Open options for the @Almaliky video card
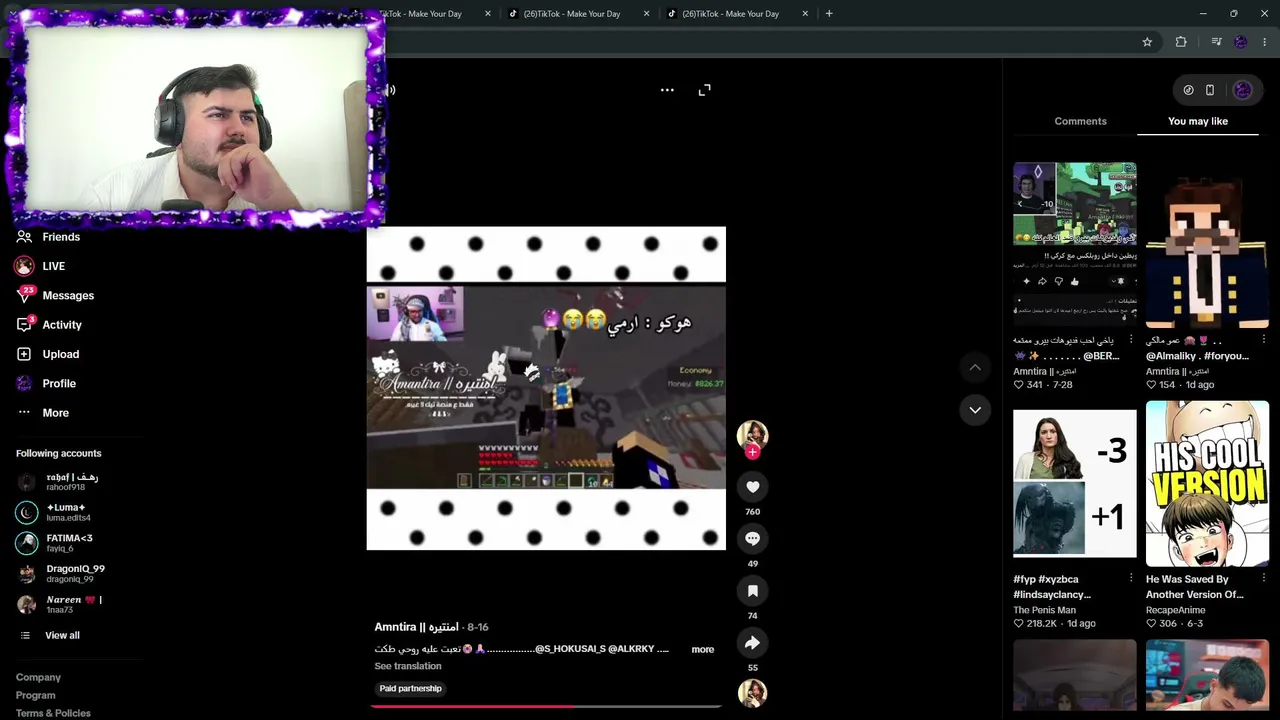 [x=1263, y=340]
